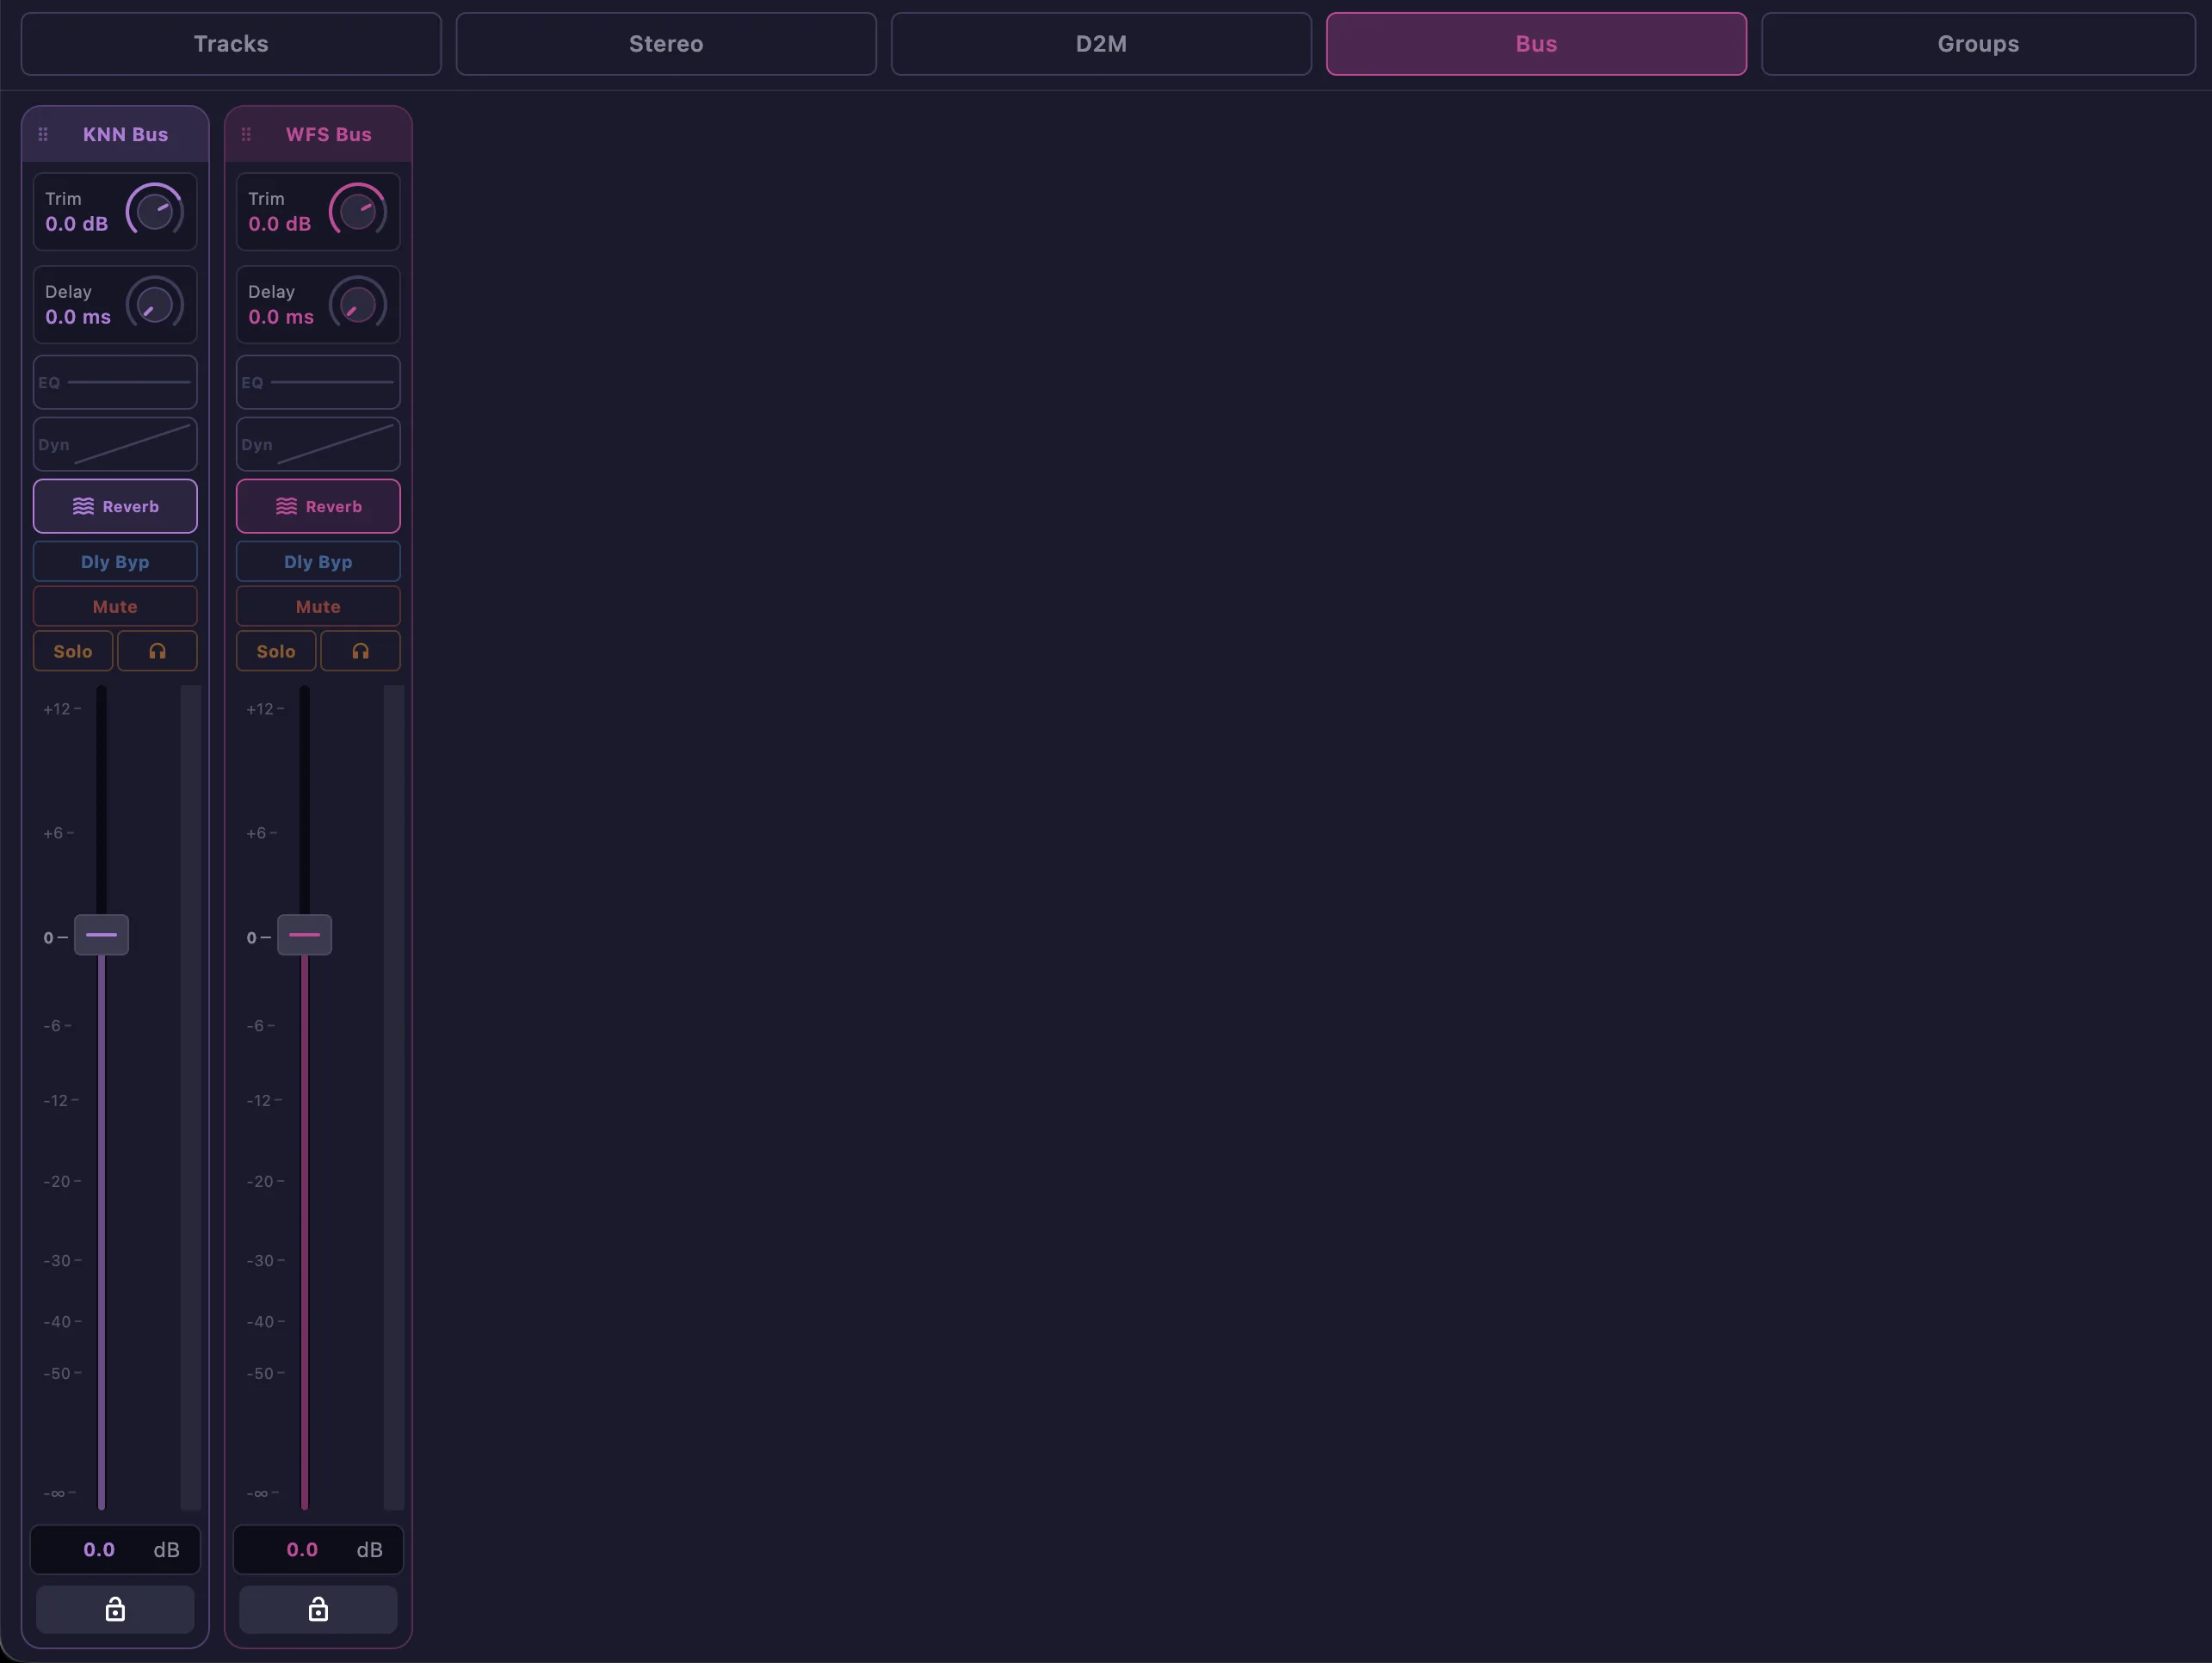Enable Dly Byp on WFS Bus
Image resolution: width=2212 pixels, height=1663 pixels.
coord(318,561)
